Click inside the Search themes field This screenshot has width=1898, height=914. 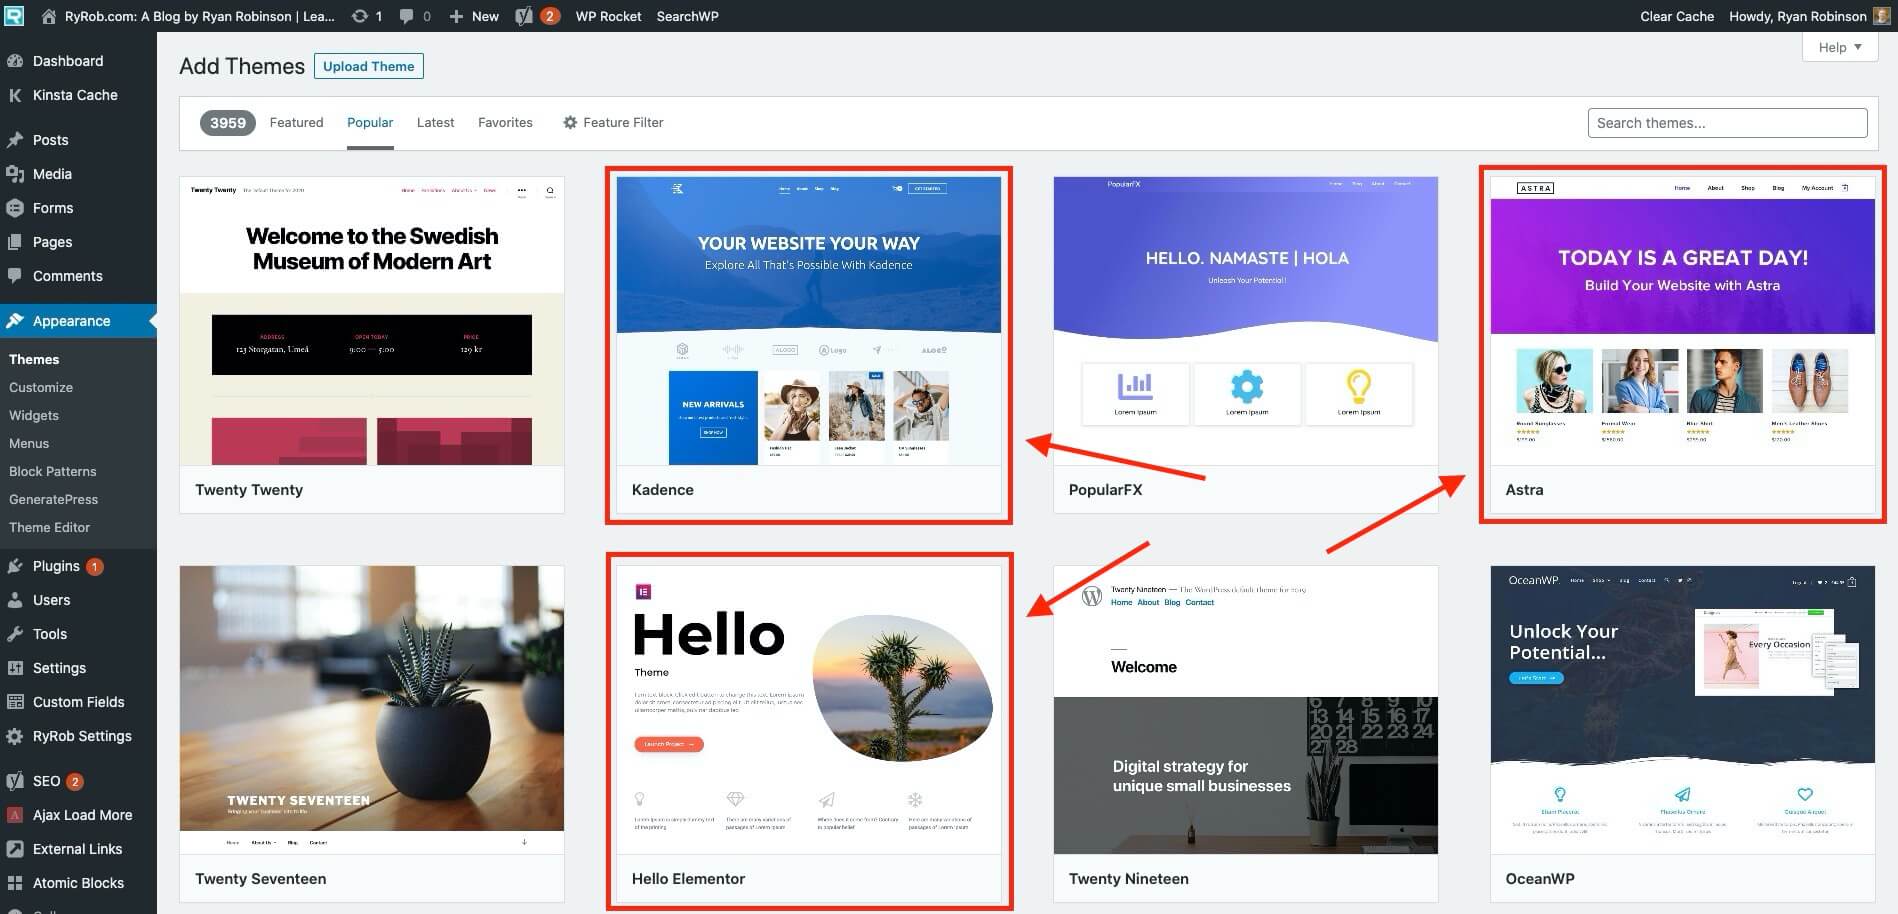[x=1727, y=122]
